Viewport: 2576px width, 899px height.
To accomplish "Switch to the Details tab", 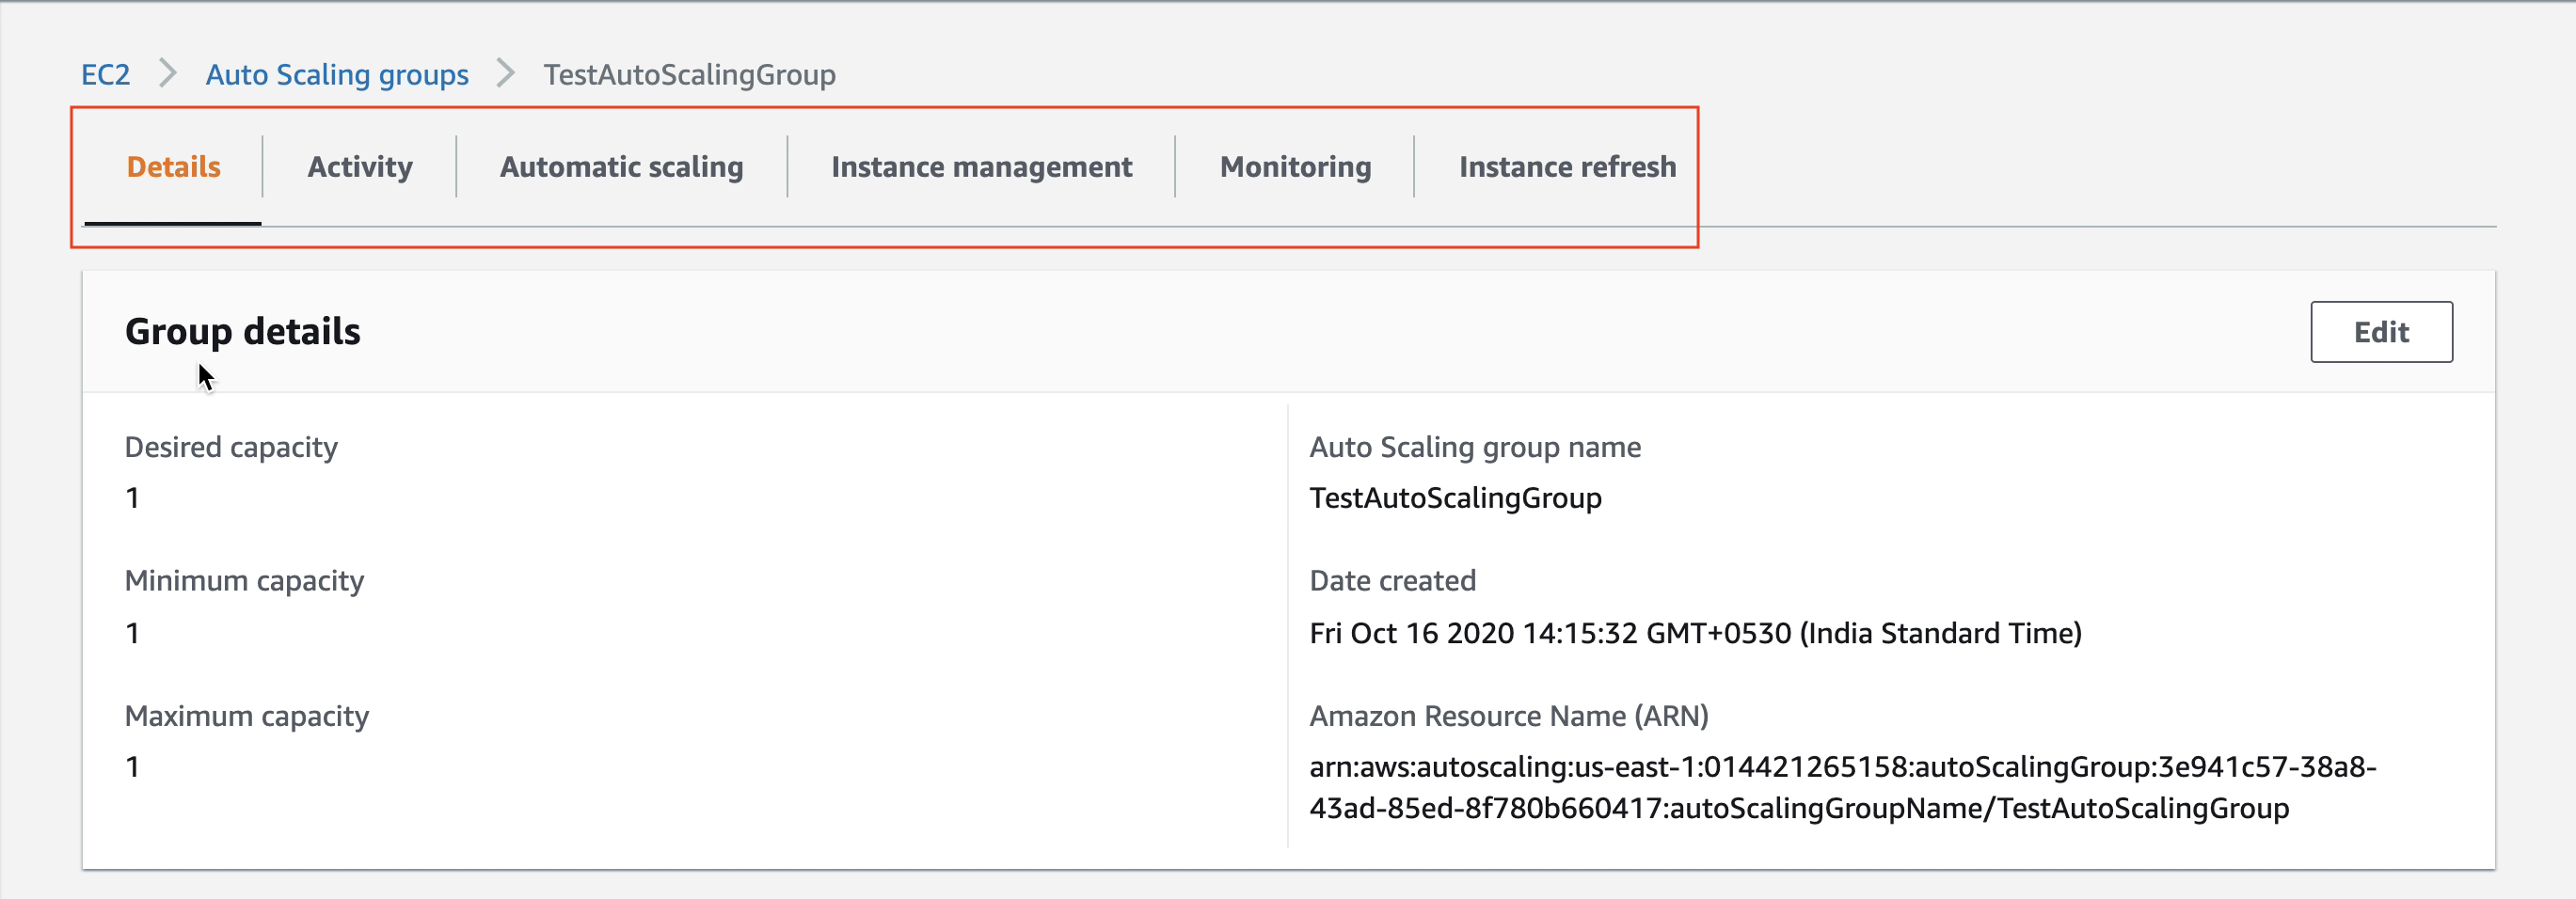I will coord(173,166).
